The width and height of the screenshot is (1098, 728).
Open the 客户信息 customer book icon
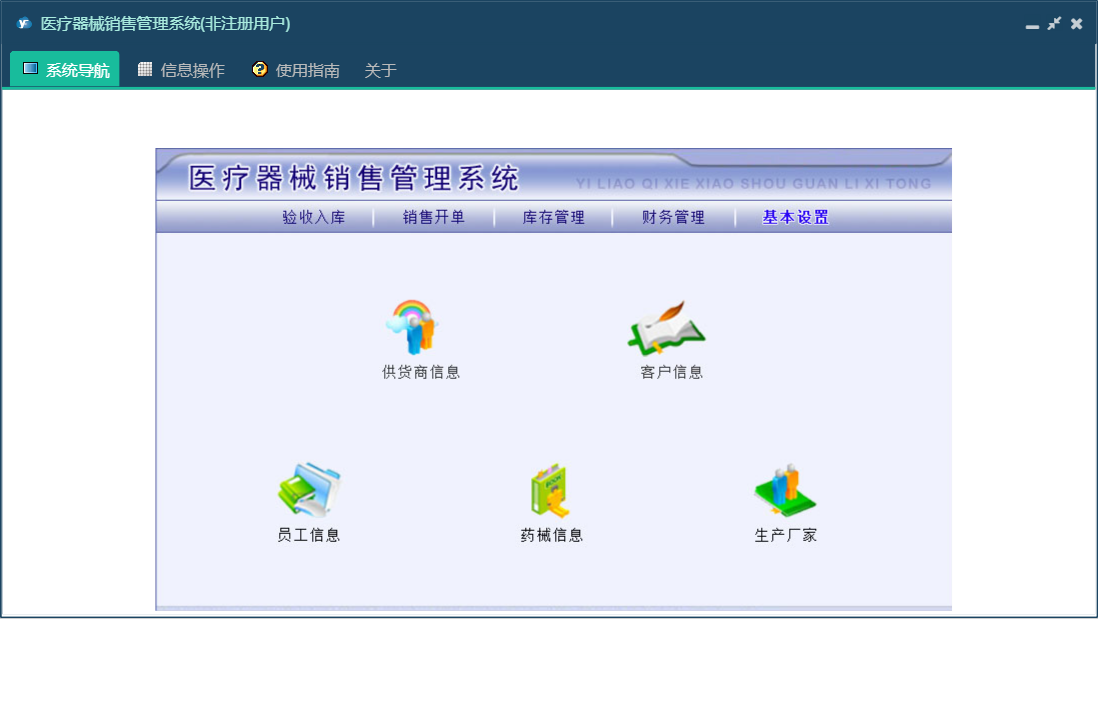[667, 328]
